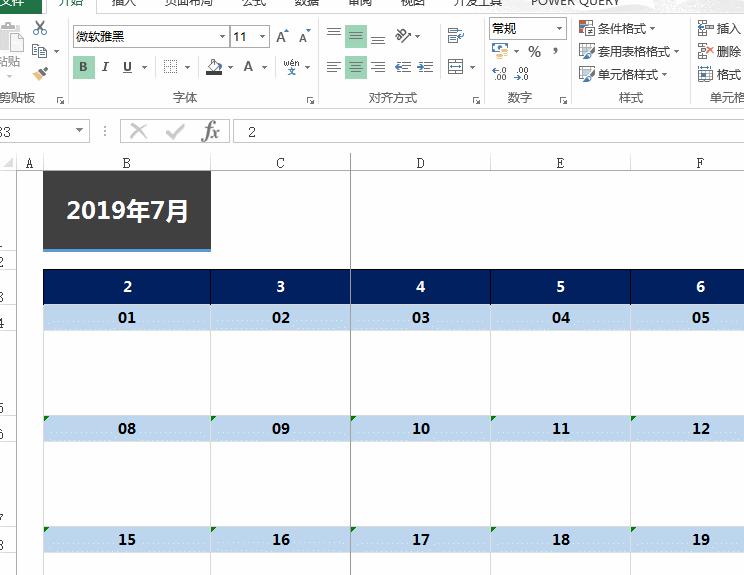Click the Cut scissors icon
The width and height of the screenshot is (744, 575).
40,28
